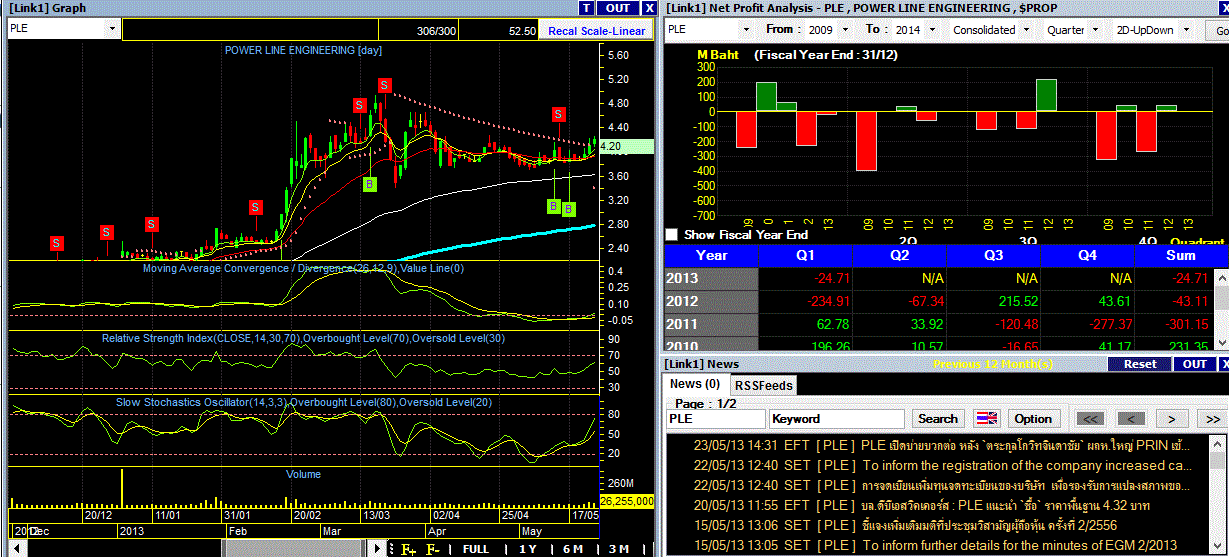Open news about minutes of EGM 2/2013
Screen dimensions: 1229x557
(x=938, y=545)
